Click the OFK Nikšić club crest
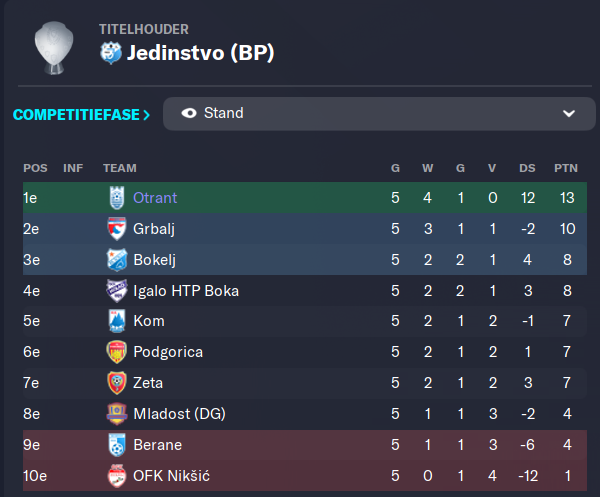Screen dimensions: 600x497 (117, 476)
